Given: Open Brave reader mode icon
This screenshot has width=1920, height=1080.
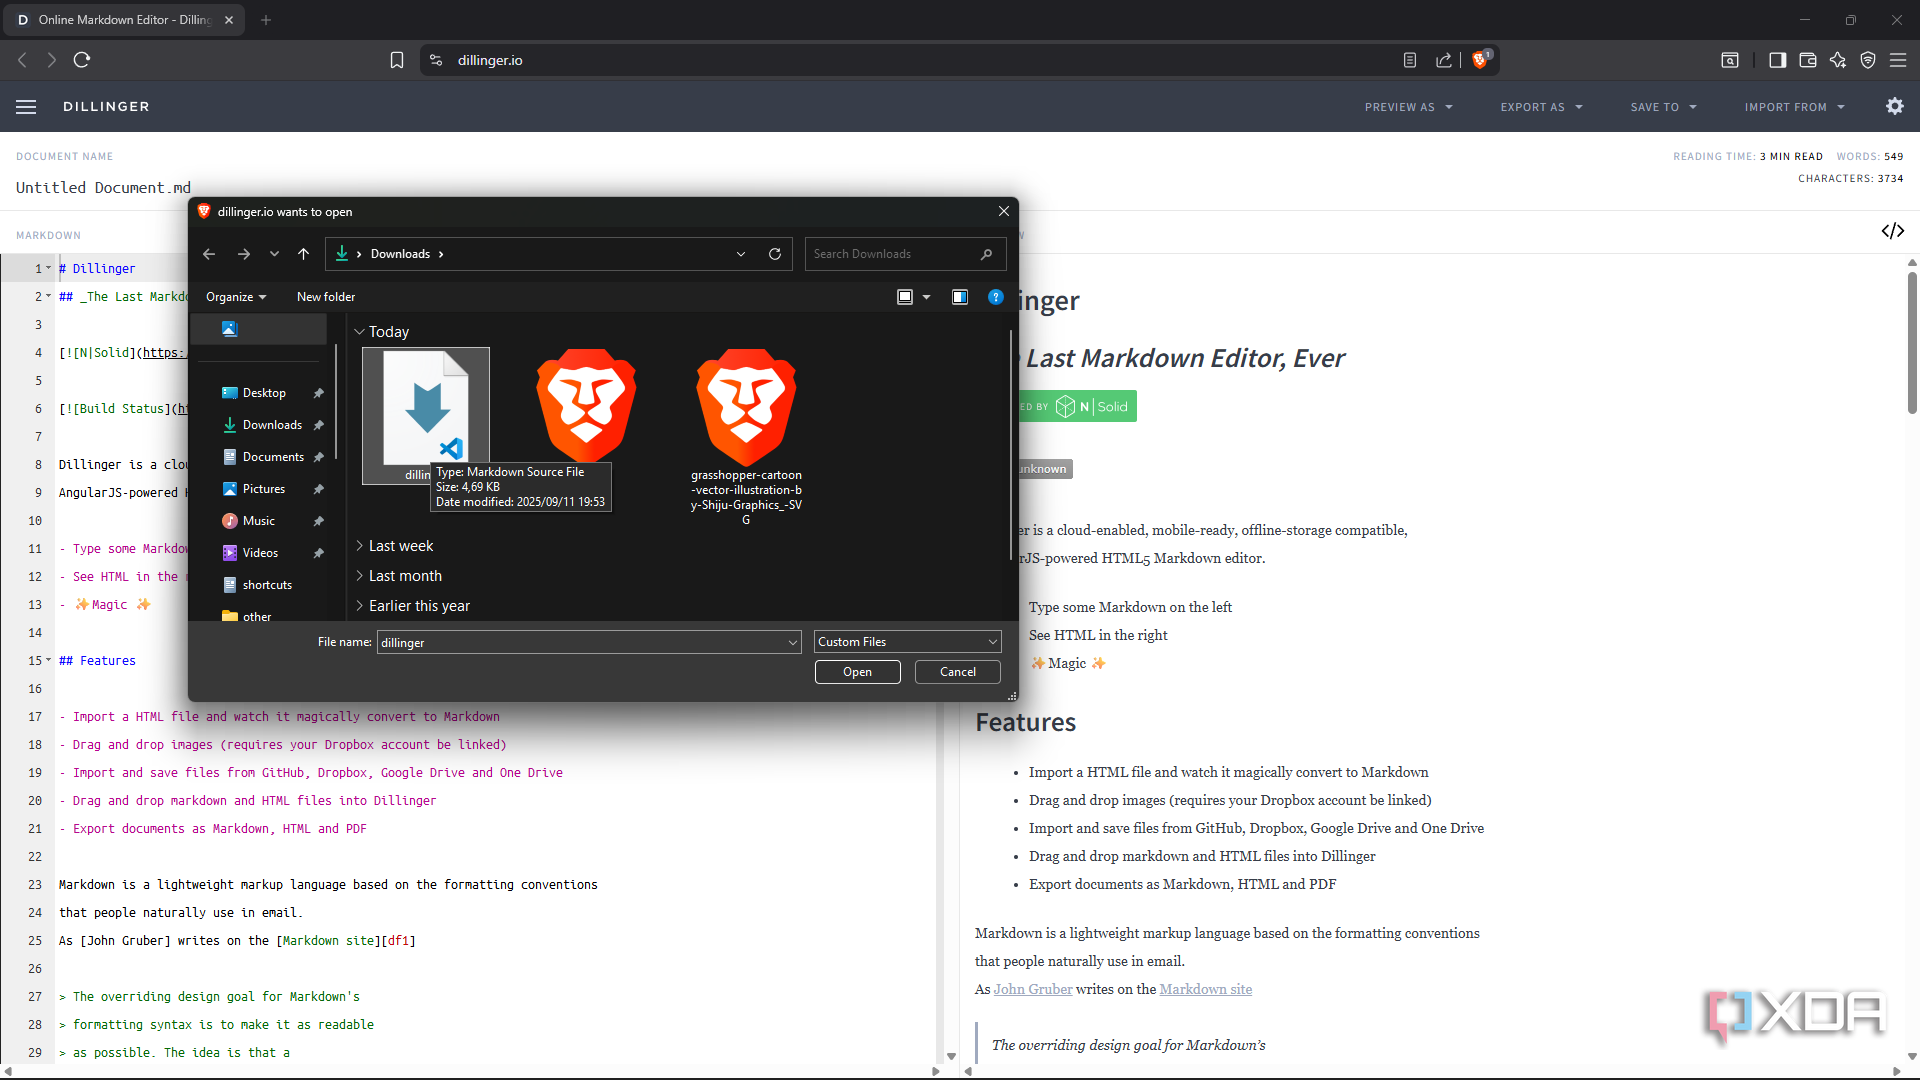Looking at the screenshot, I should (1410, 60).
